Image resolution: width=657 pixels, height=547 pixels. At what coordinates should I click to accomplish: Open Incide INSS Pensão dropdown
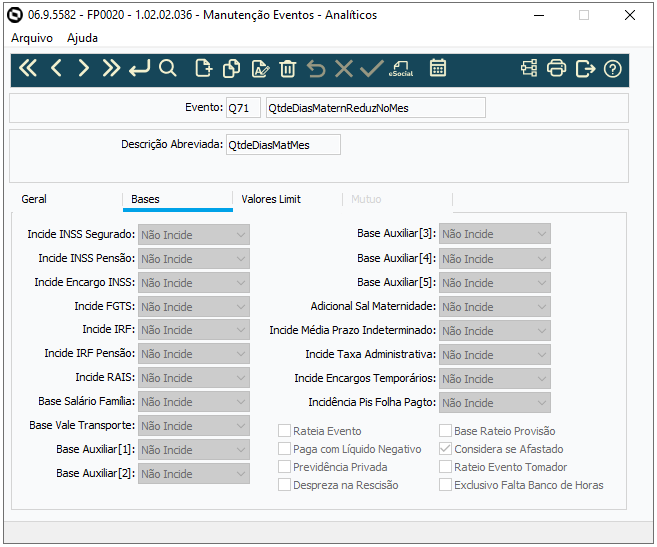[194, 259]
